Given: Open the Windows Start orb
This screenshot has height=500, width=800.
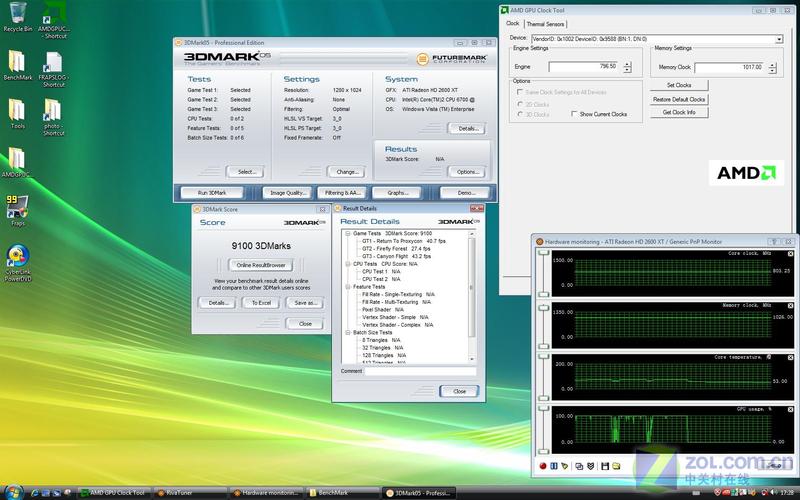Looking at the screenshot, I should click(13, 492).
